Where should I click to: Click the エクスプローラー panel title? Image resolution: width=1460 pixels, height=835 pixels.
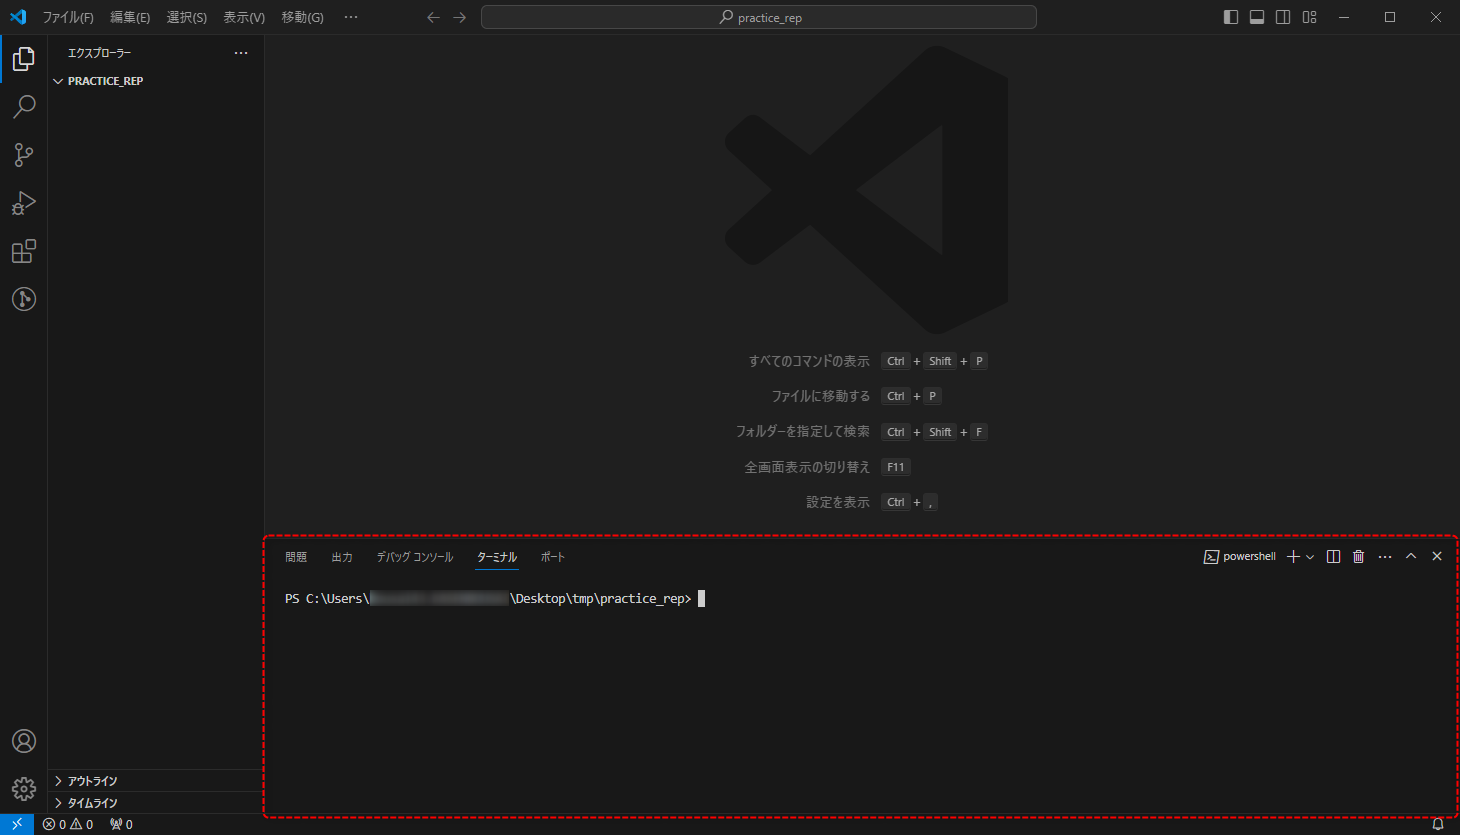[99, 53]
